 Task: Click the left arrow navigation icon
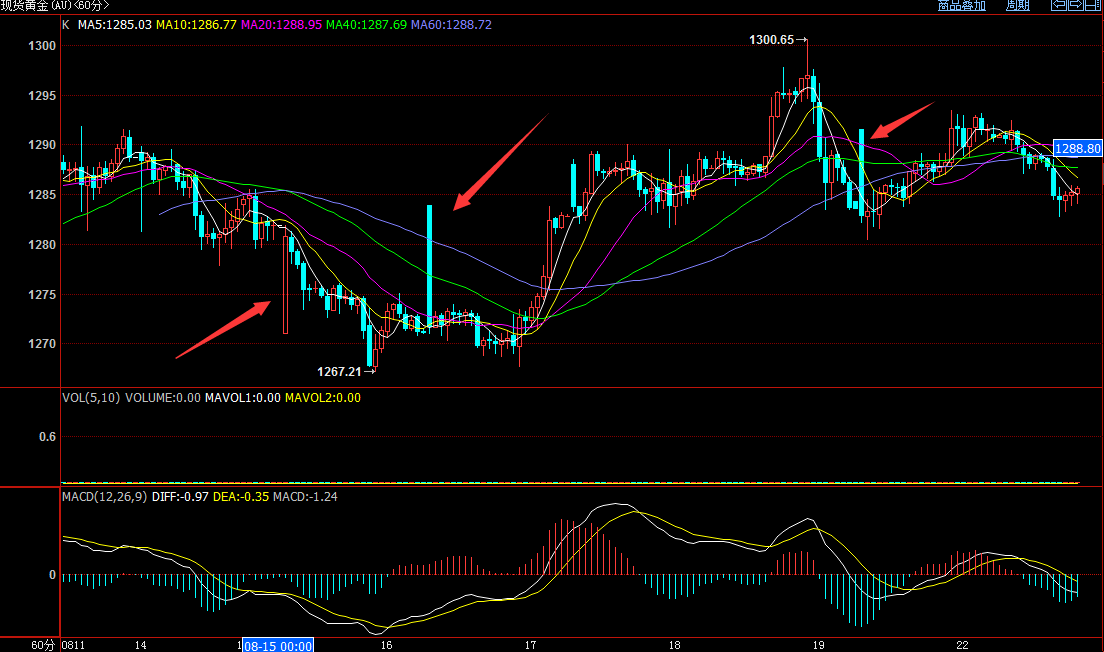[x=1057, y=5]
